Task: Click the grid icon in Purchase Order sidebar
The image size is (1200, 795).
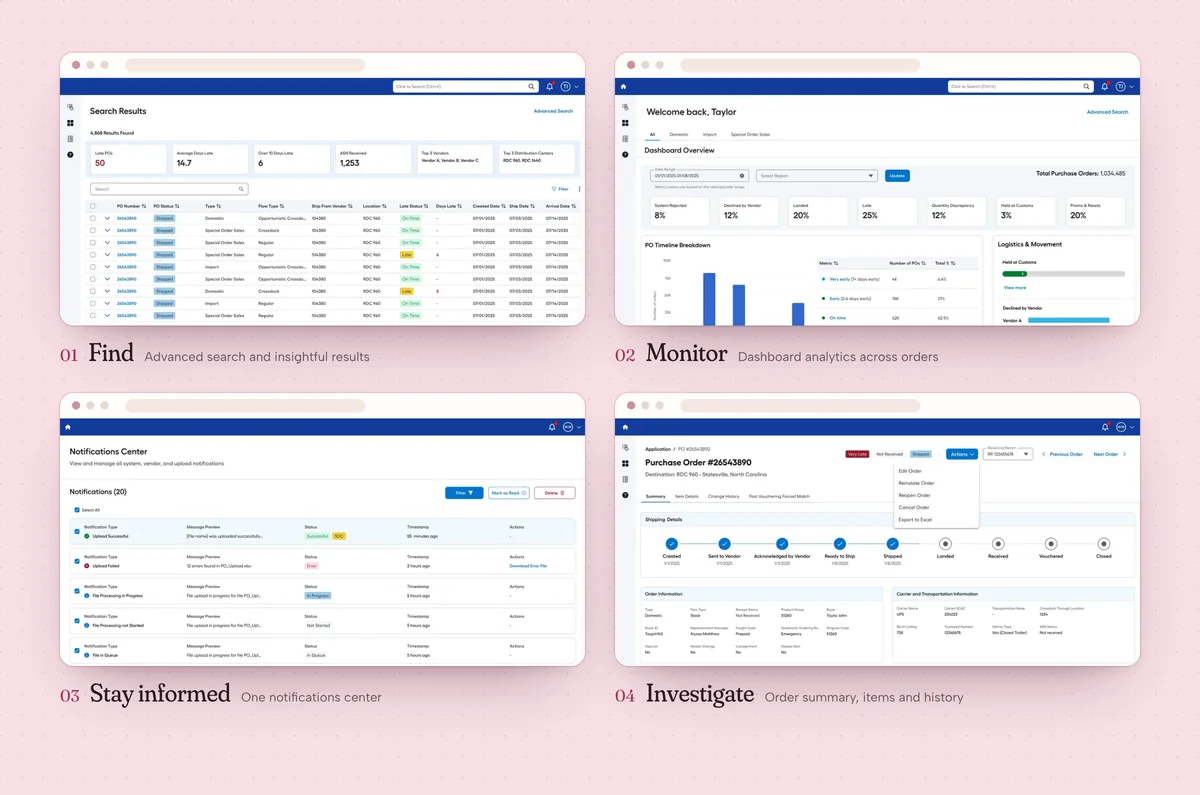Action: pos(625,463)
